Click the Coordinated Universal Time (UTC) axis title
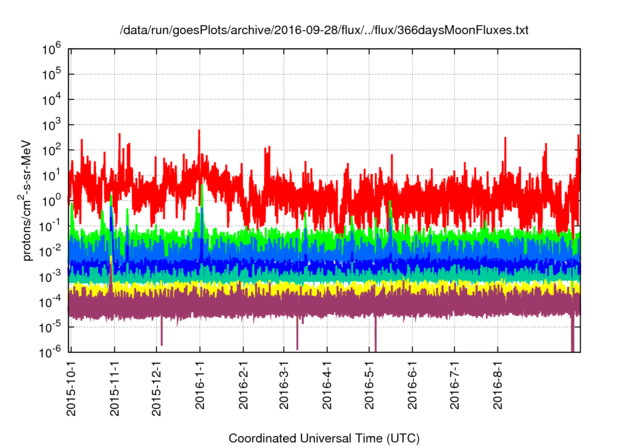 (323, 438)
